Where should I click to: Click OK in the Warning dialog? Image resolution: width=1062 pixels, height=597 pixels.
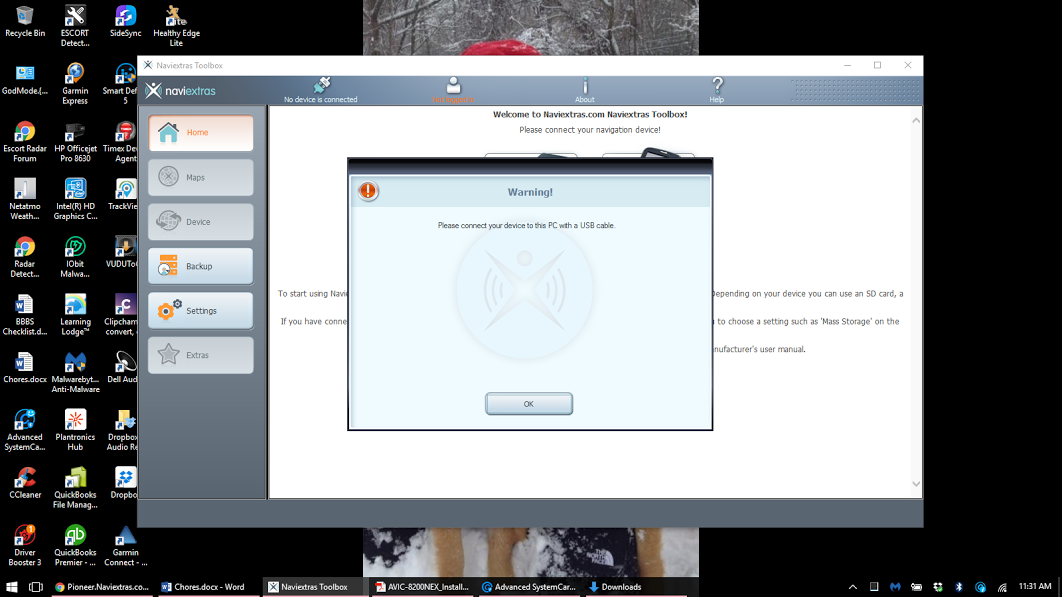[528, 404]
